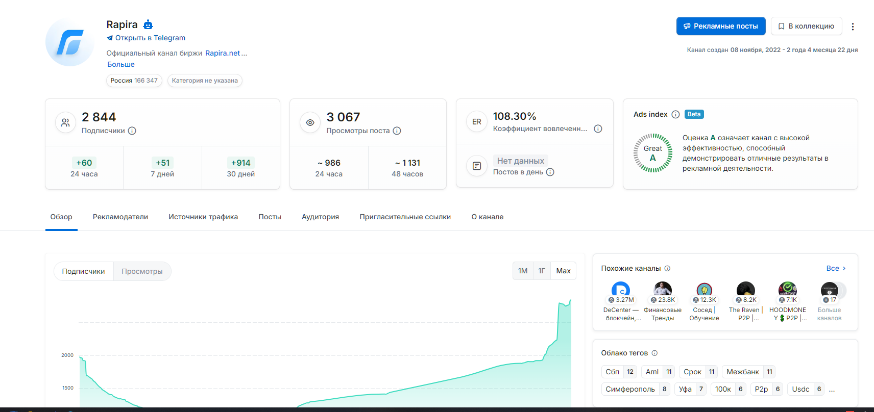874x412 pixels.
Task: Select the Сбп tag
Action: [619, 372]
